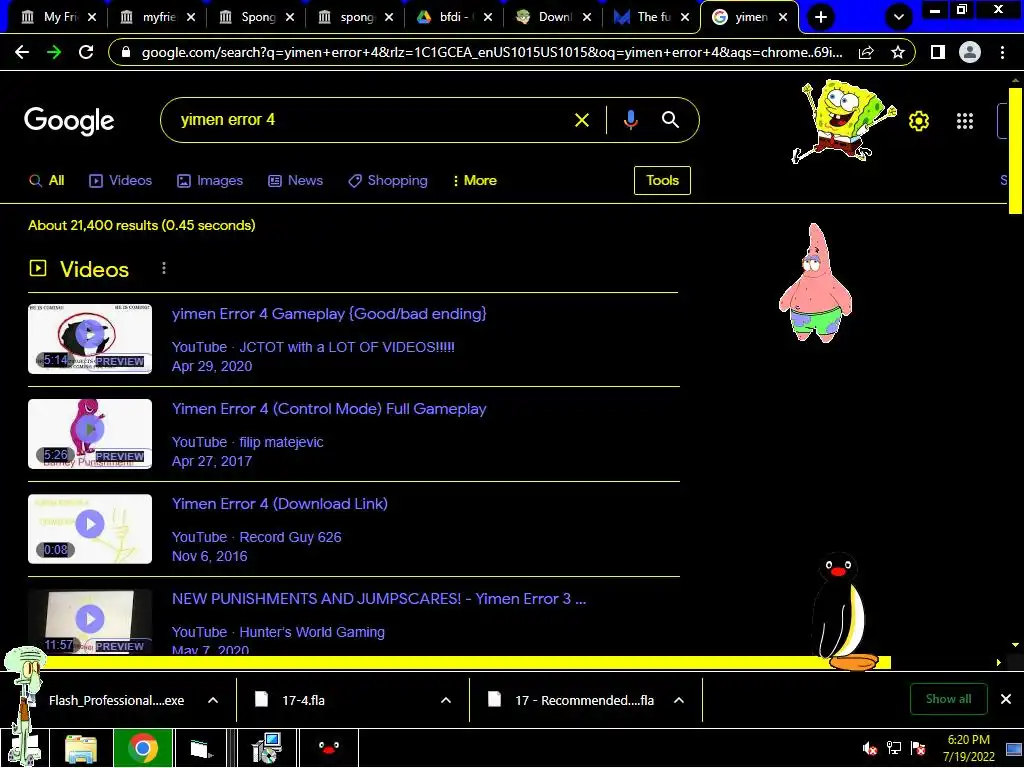Open the installer icon on taskbar
1024x768 pixels.
click(267, 748)
